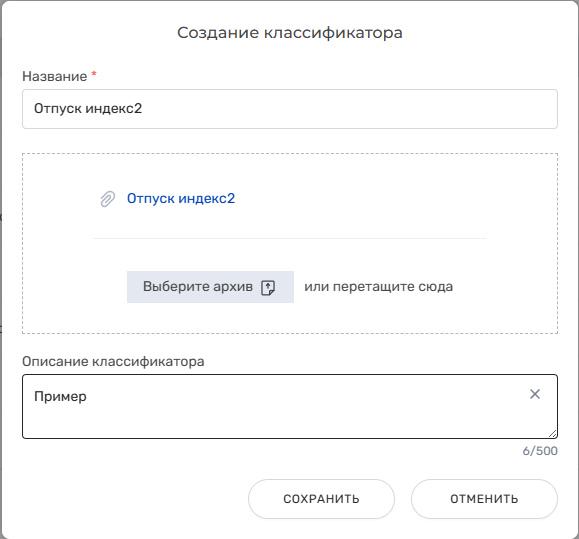
Task: Click the Создание классификатора dialog title
Action: 290,33
